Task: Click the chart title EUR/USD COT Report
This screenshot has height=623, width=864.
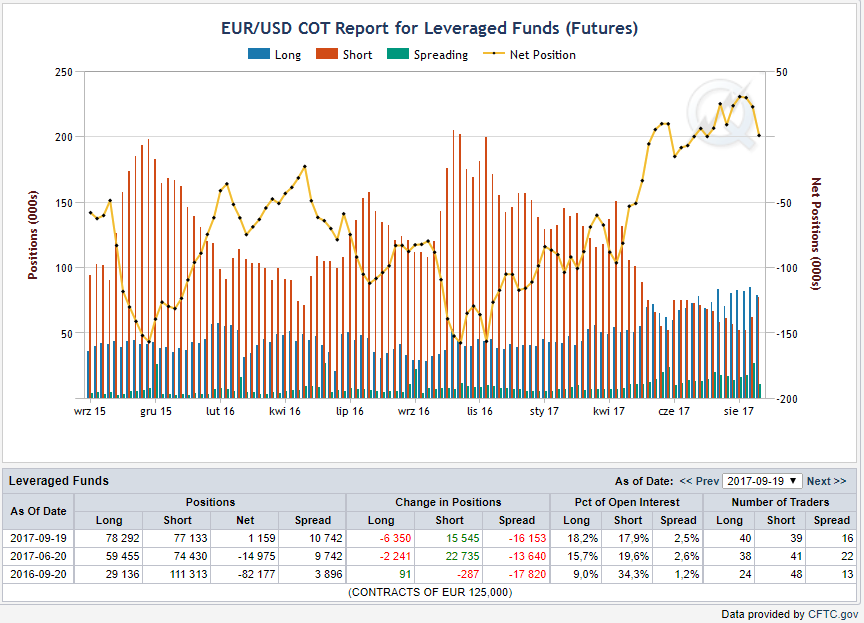Action: click(430, 28)
